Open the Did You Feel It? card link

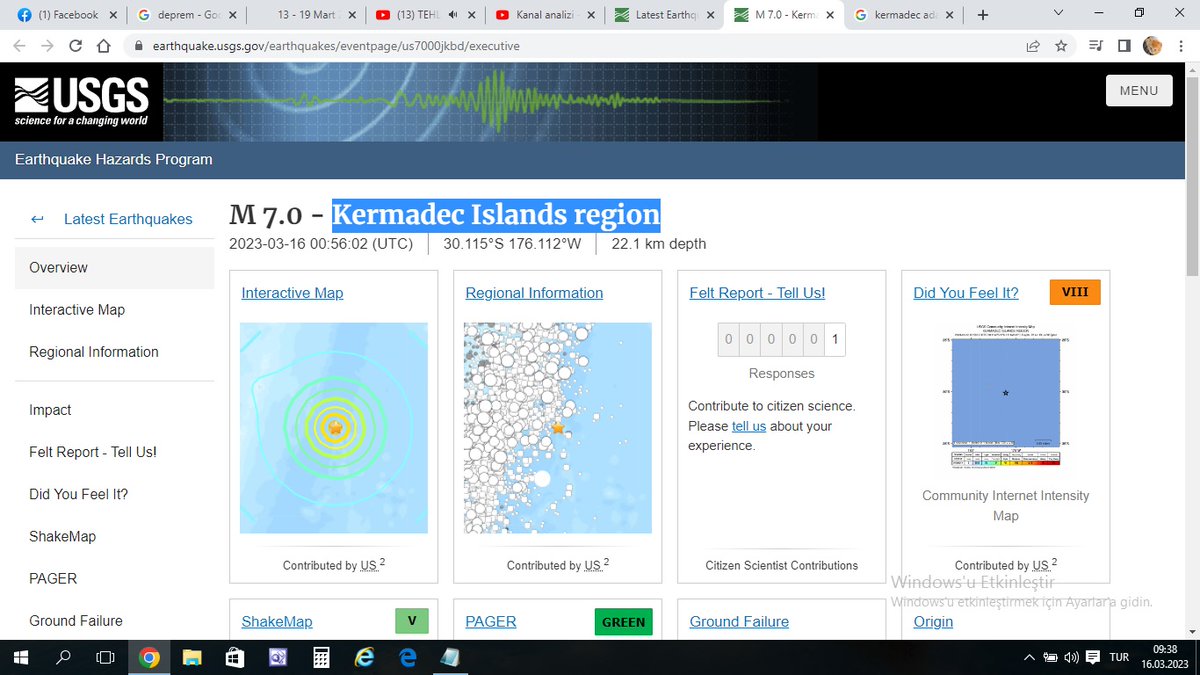tap(966, 293)
